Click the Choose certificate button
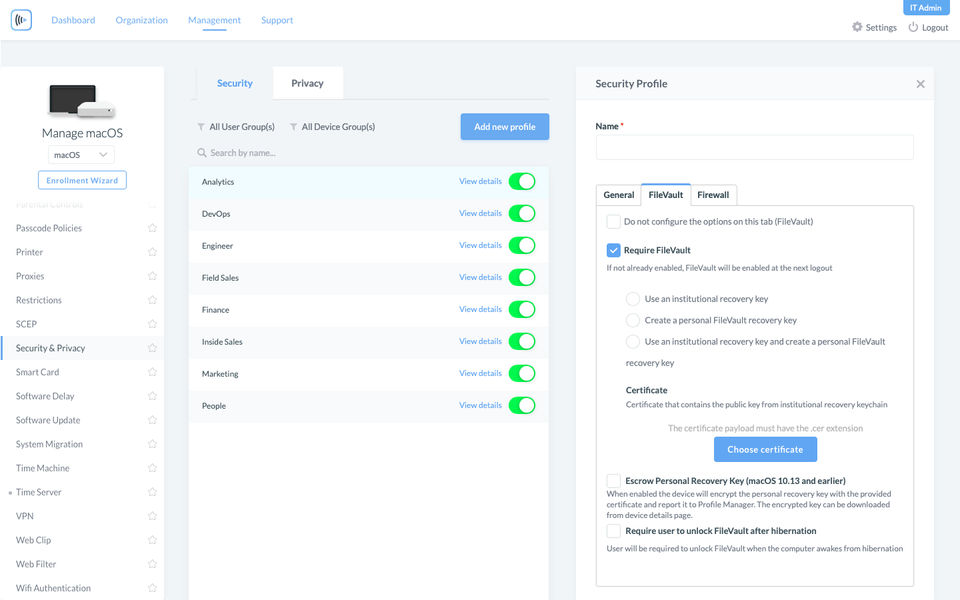The height and width of the screenshot is (600, 960). pyautogui.click(x=765, y=449)
